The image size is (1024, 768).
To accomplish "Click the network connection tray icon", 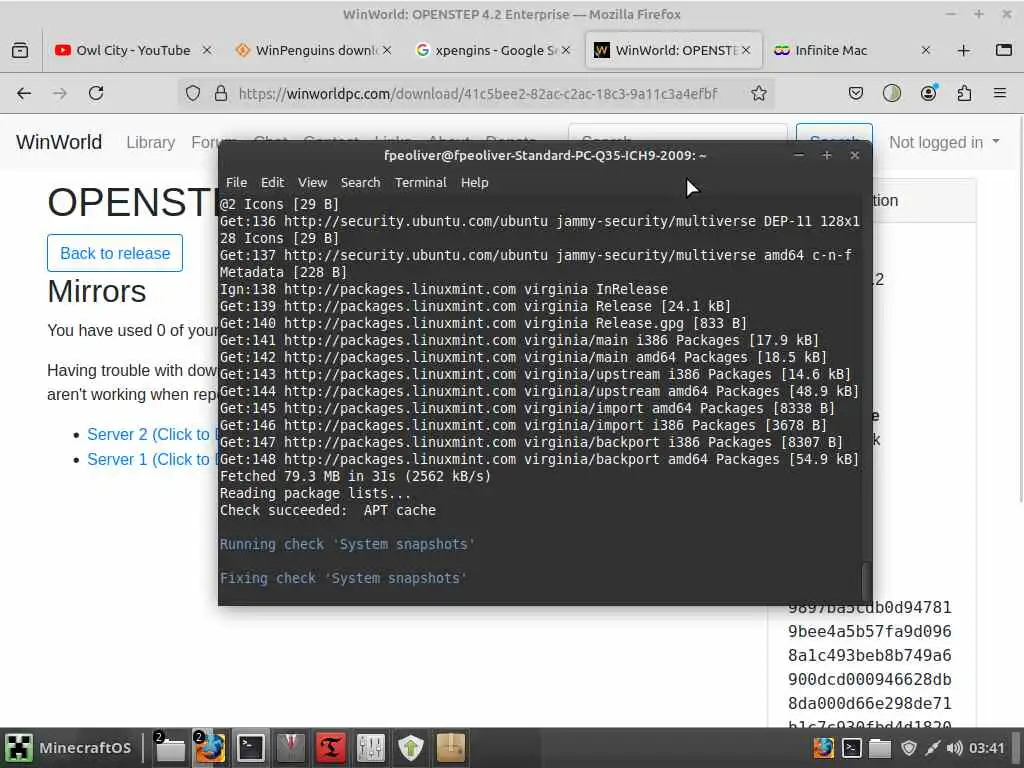I will pos(933,748).
